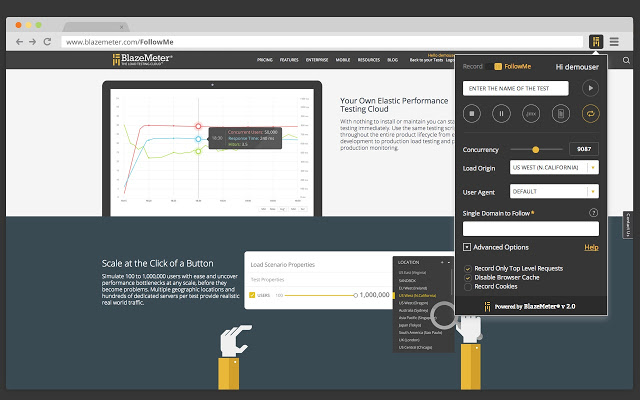
Task: Click the Contact Us side tab
Action: coord(628,224)
